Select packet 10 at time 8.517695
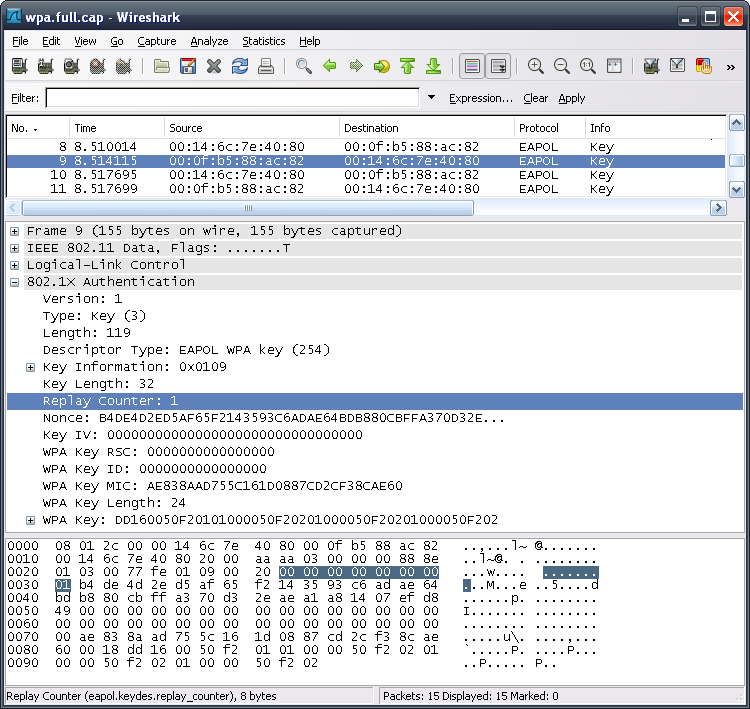The image size is (750, 709). (x=366, y=175)
